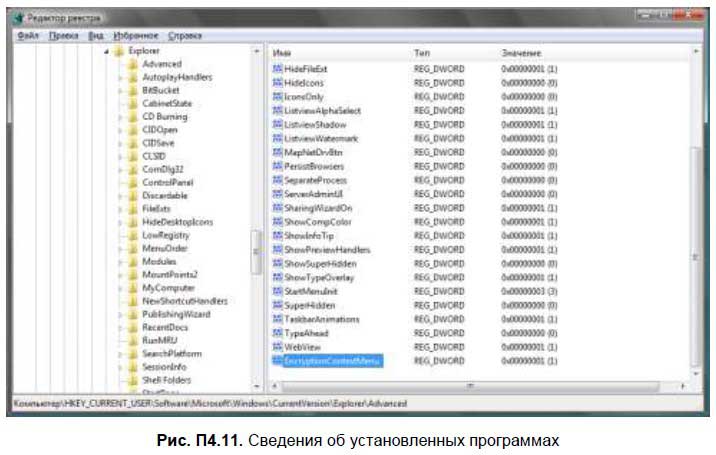This screenshot has width=716, height=455.
Task: Open the Файл menu
Action: pos(27,34)
